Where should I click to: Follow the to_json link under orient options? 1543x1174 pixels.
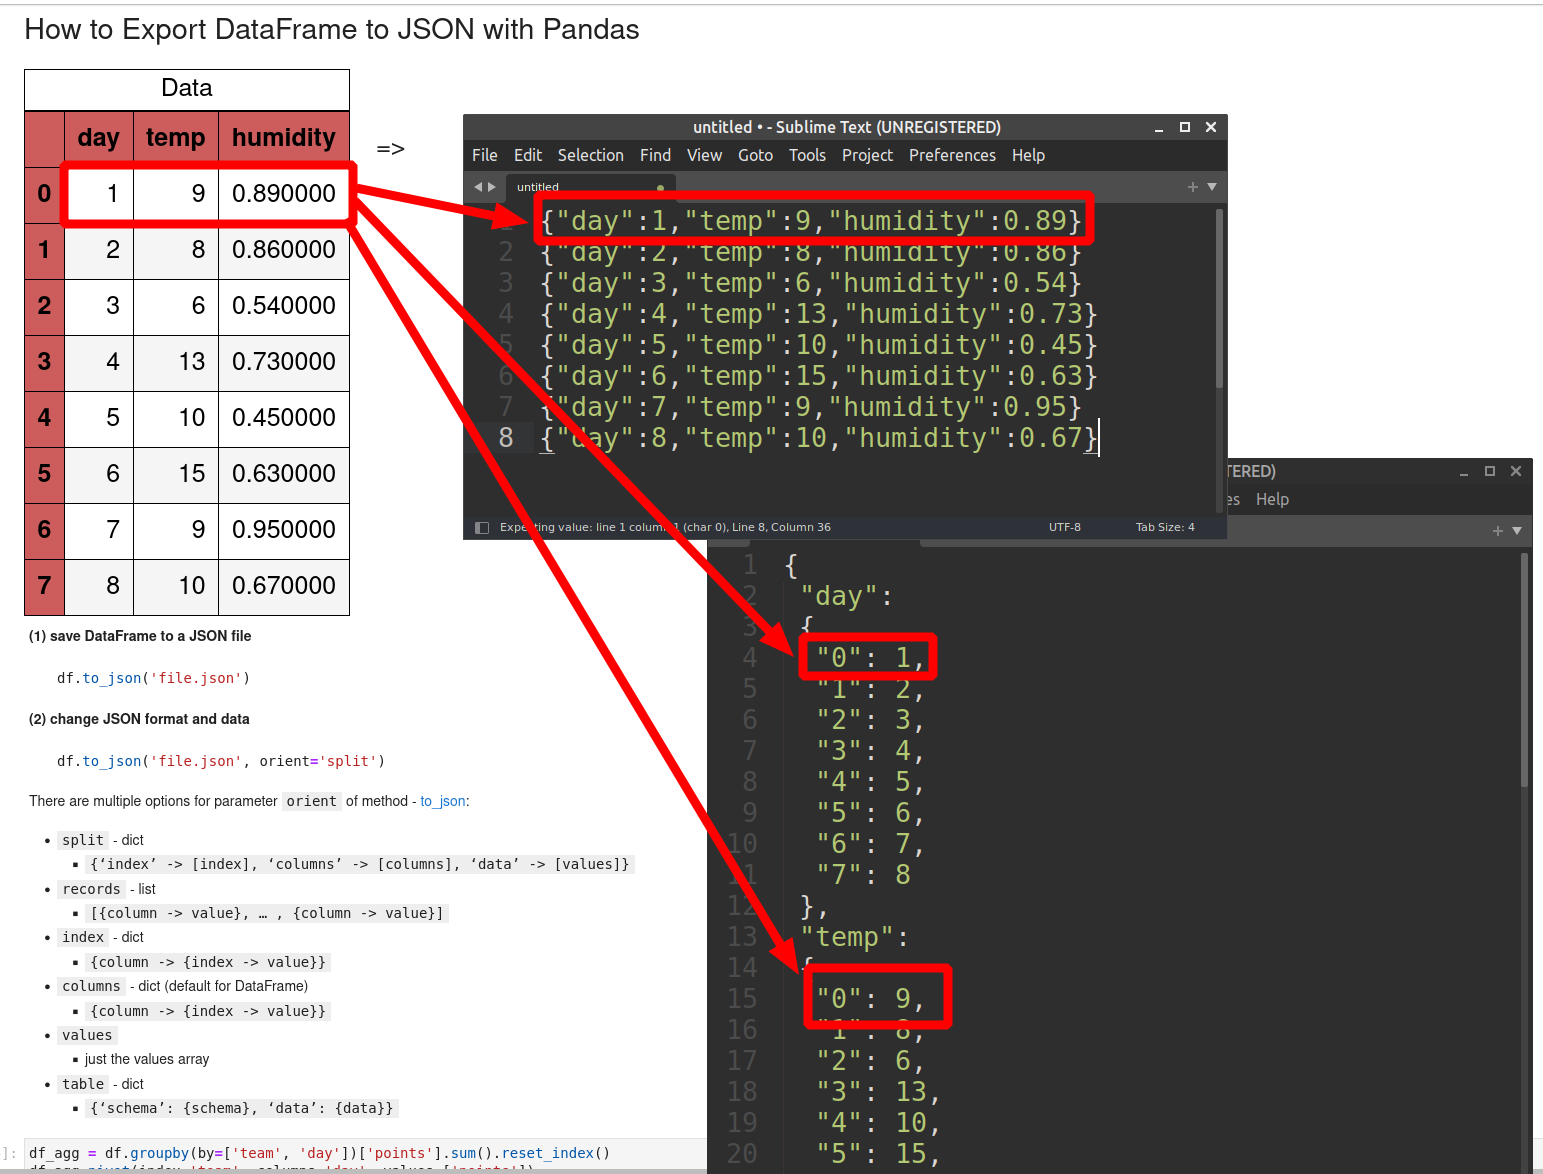[x=443, y=801]
